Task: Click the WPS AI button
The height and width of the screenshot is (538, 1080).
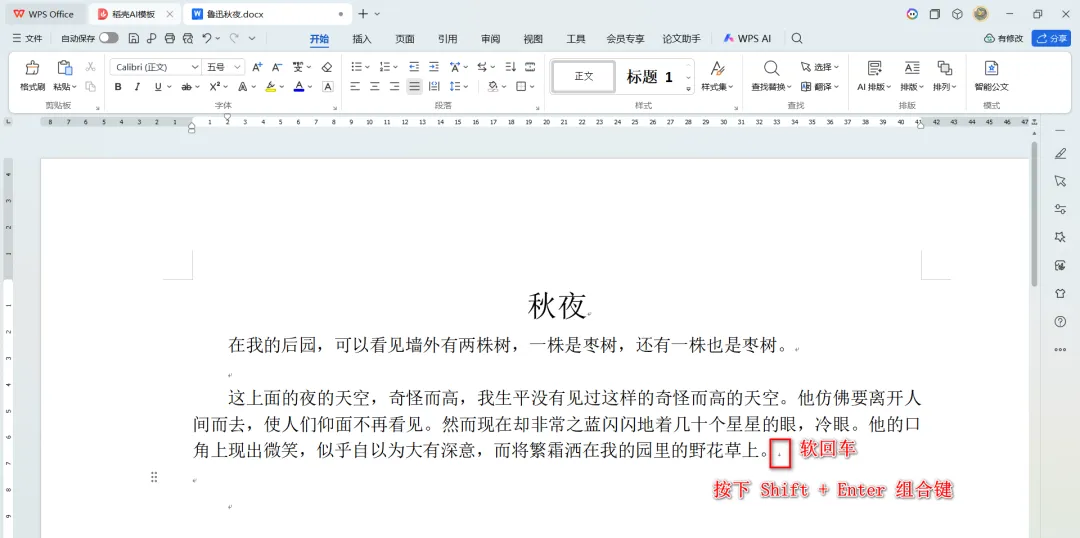Action: coord(747,39)
